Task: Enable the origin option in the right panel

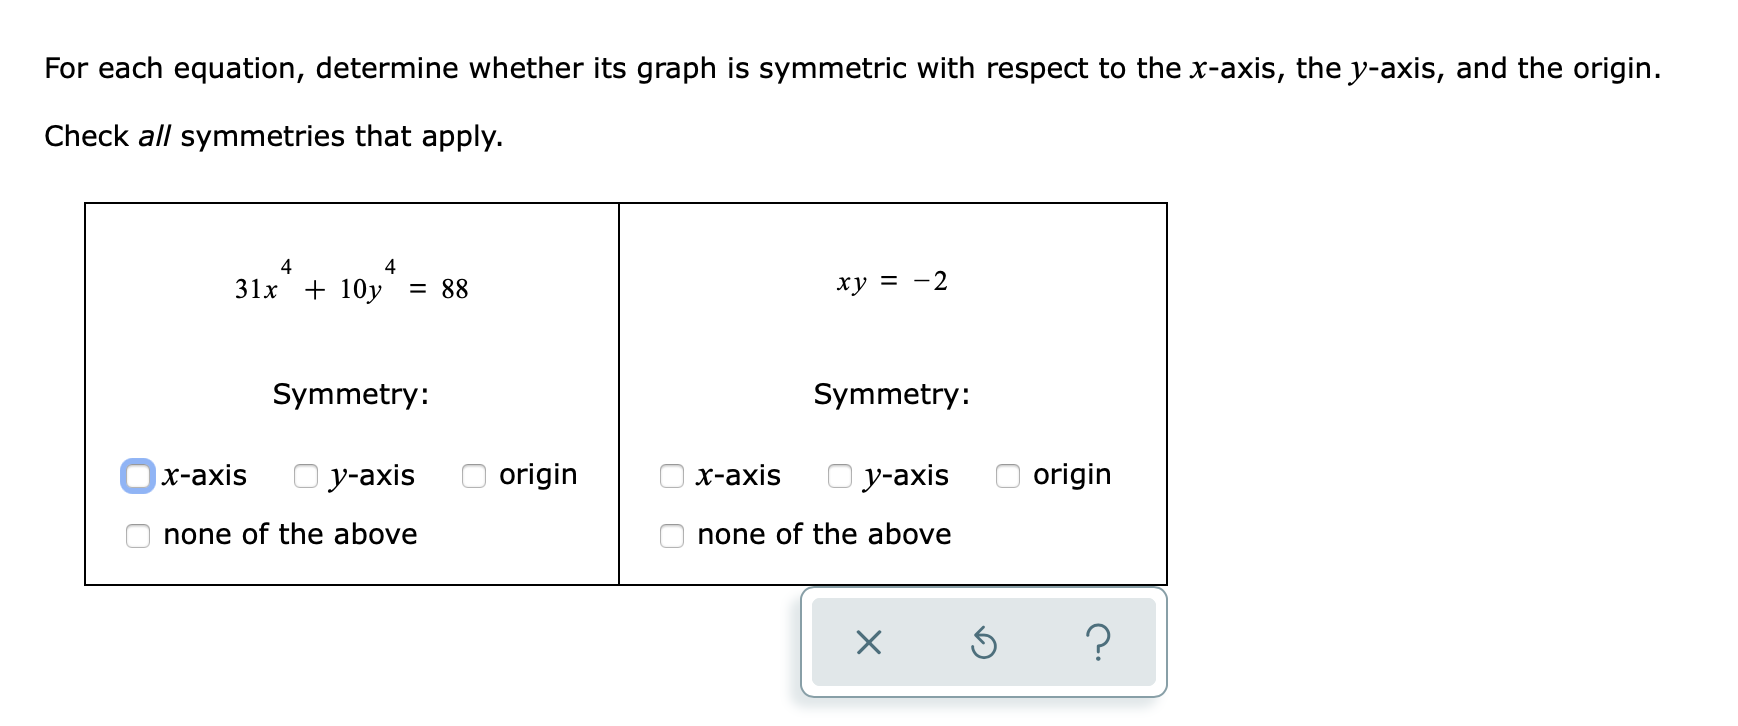Action: point(1006,477)
